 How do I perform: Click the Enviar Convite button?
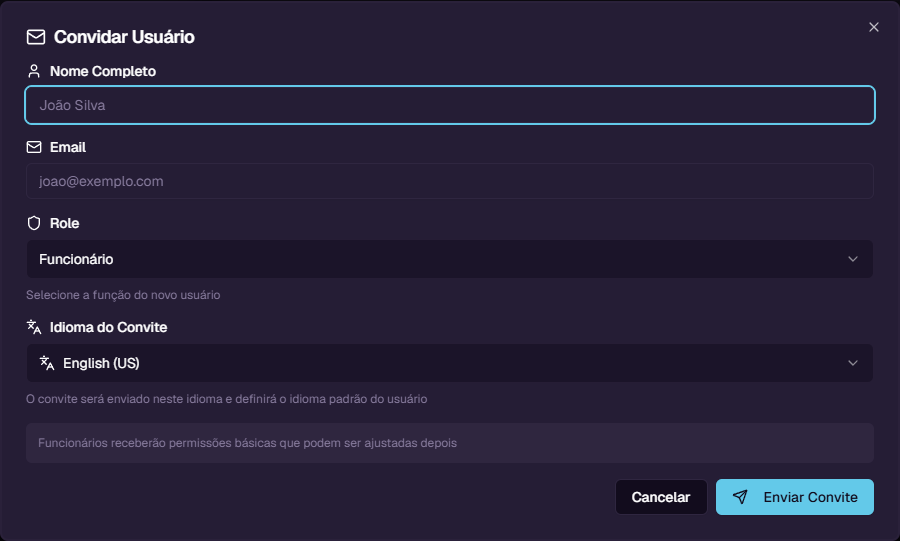[795, 497]
